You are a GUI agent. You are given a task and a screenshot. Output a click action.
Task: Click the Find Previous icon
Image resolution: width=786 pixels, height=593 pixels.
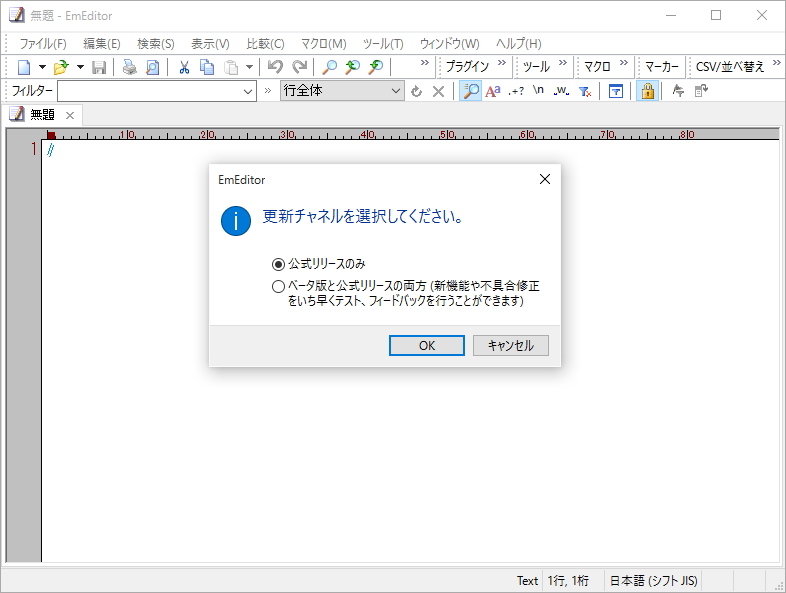(x=352, y=67)
